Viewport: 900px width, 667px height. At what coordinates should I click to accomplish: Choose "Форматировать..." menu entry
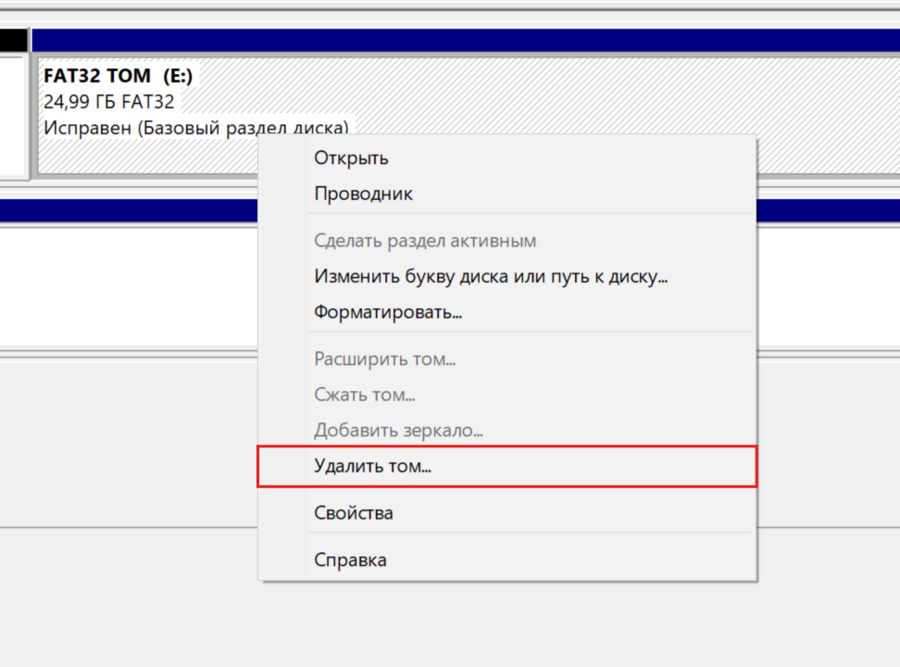point(388,312)
